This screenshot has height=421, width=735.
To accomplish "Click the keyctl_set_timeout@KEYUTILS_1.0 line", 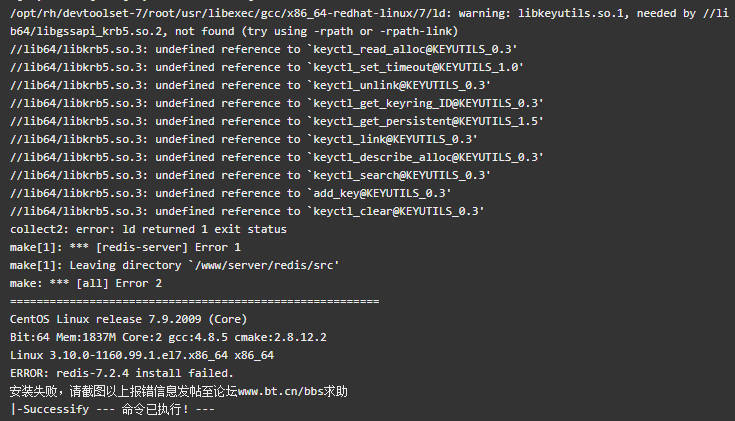I will click(267, 68).
